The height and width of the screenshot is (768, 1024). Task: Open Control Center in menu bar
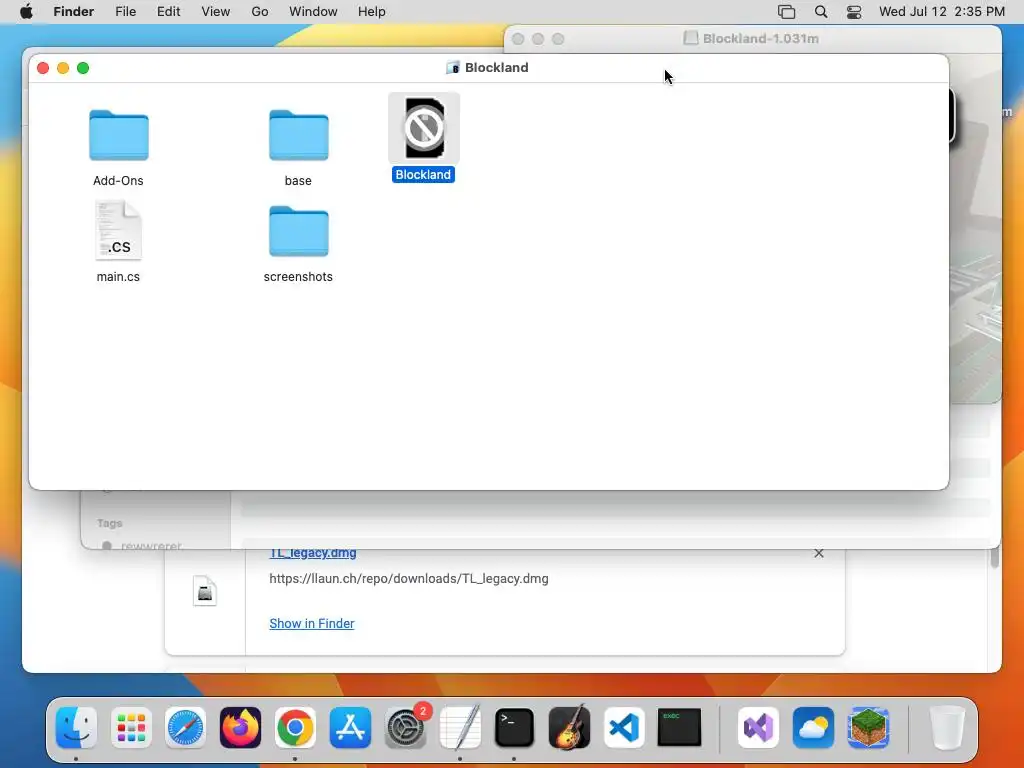pos(854,12)
